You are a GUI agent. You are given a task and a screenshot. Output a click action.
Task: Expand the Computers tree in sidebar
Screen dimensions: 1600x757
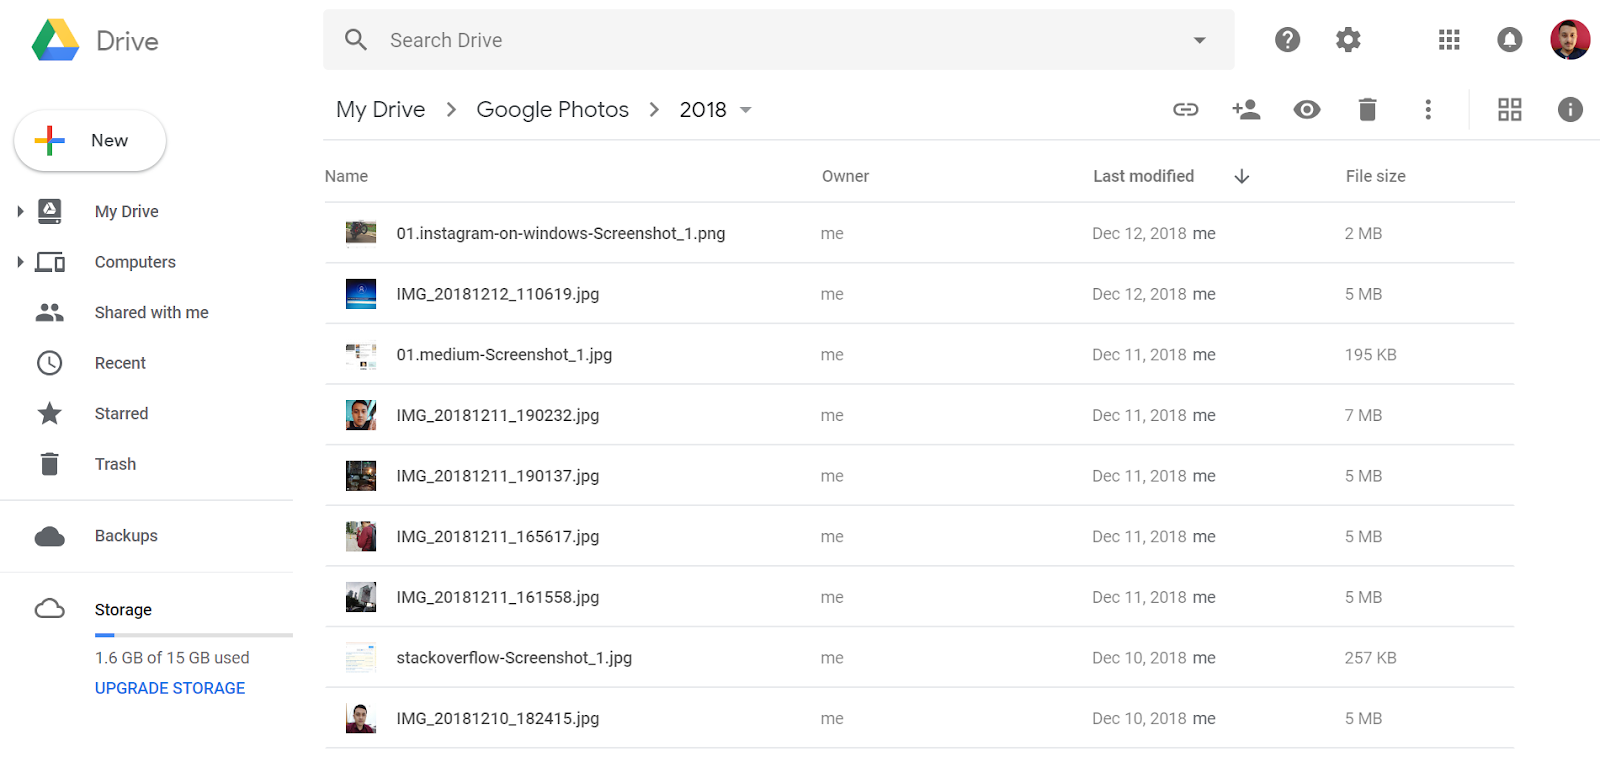pyautogui.click(x=20, y=262)
